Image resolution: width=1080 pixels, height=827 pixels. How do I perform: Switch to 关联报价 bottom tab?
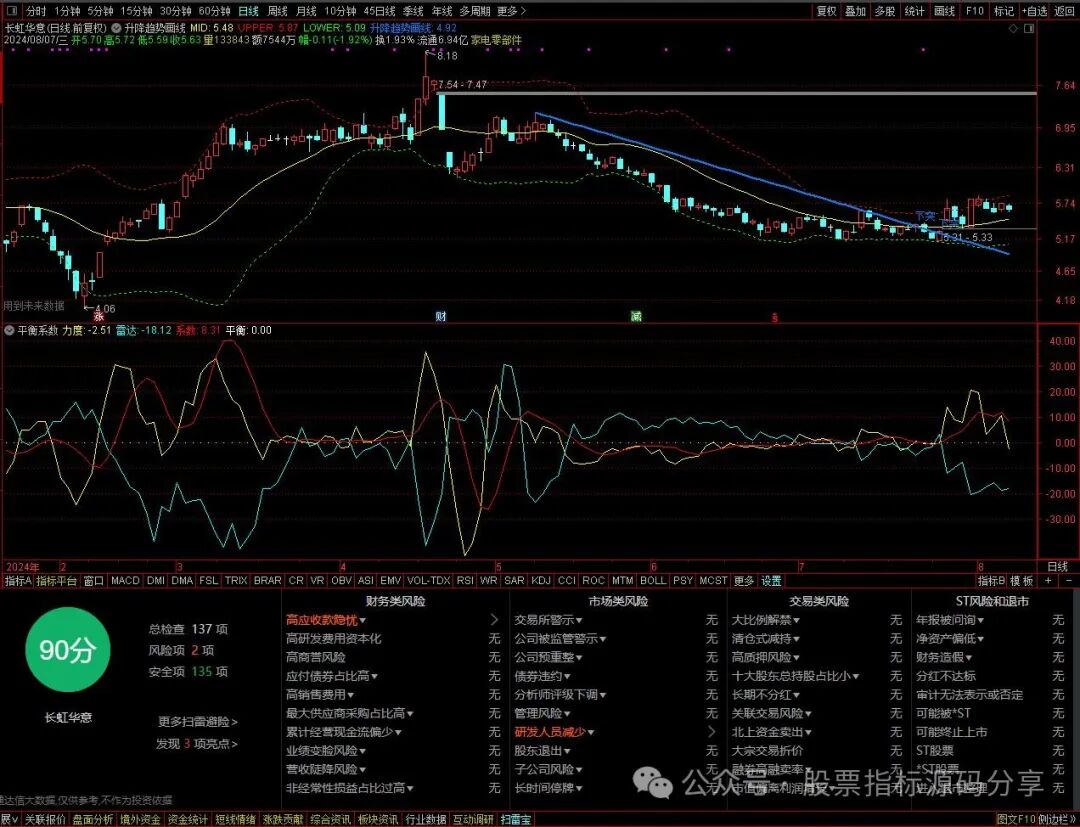[45, 819]
